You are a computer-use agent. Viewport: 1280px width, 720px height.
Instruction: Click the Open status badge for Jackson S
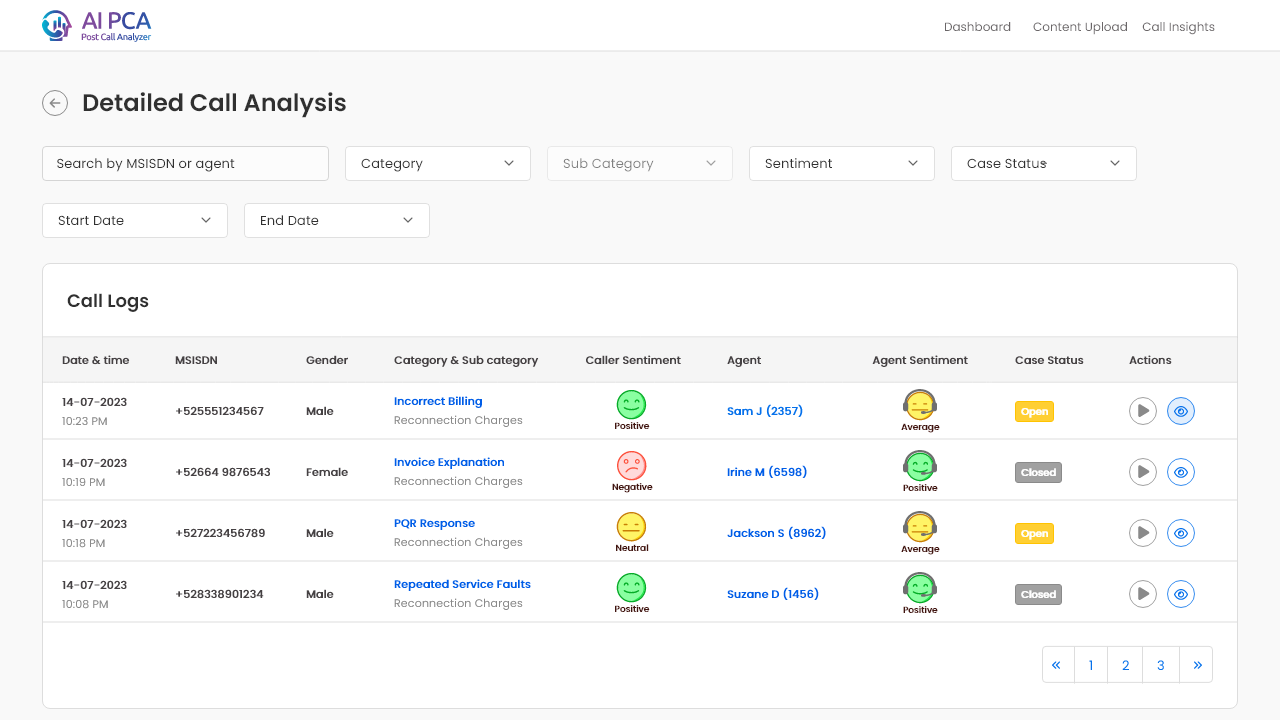(x=1034, y=533)
